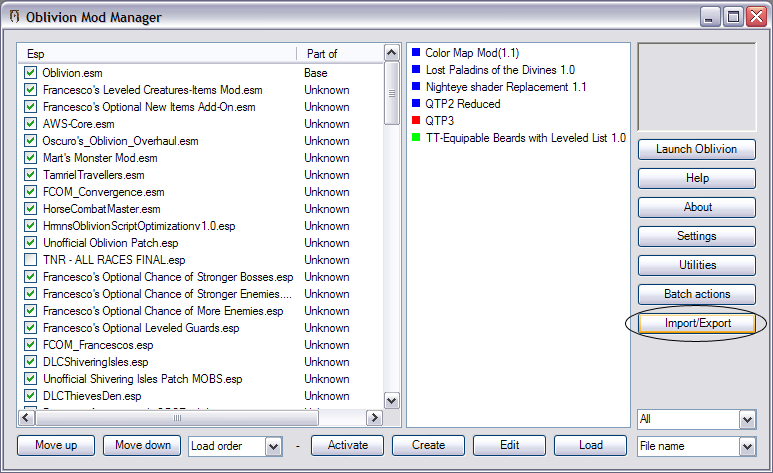Click the blue icon beside Lost Paladins of the Divines
Viewport: 773px width, 473px height.
pyautogui.click(x=416, y=70)
